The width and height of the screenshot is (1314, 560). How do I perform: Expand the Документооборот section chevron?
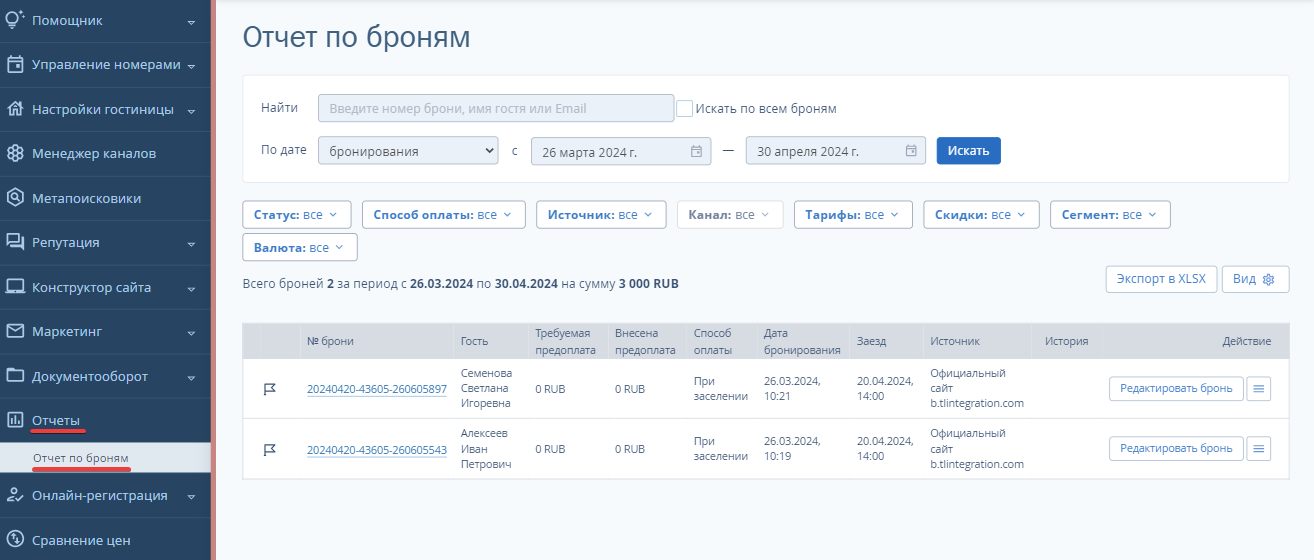click(191, 377)
